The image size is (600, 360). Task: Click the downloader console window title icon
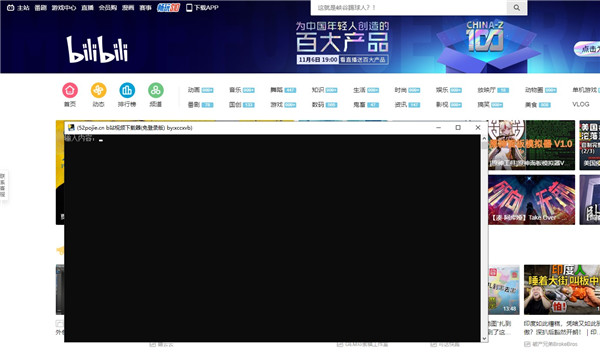[71, 127]
